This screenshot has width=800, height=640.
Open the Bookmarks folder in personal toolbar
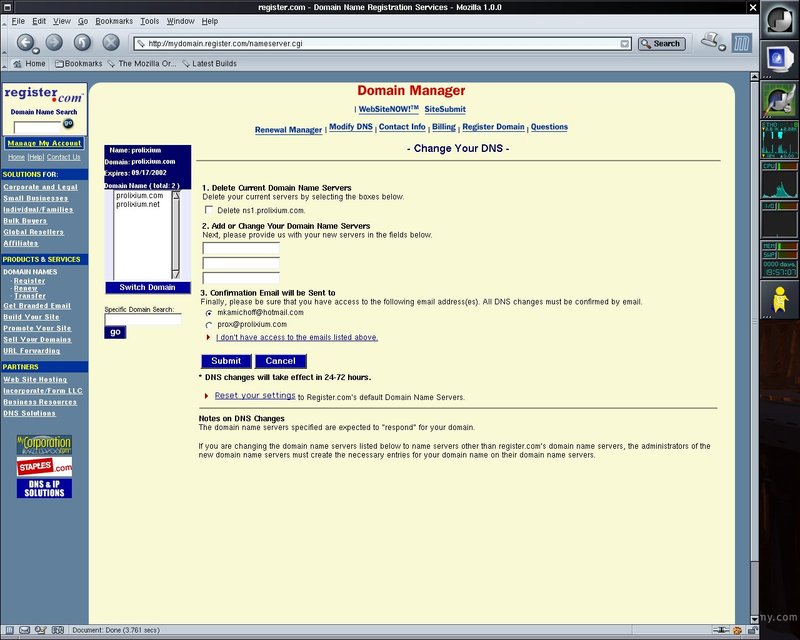click(79, 64)
